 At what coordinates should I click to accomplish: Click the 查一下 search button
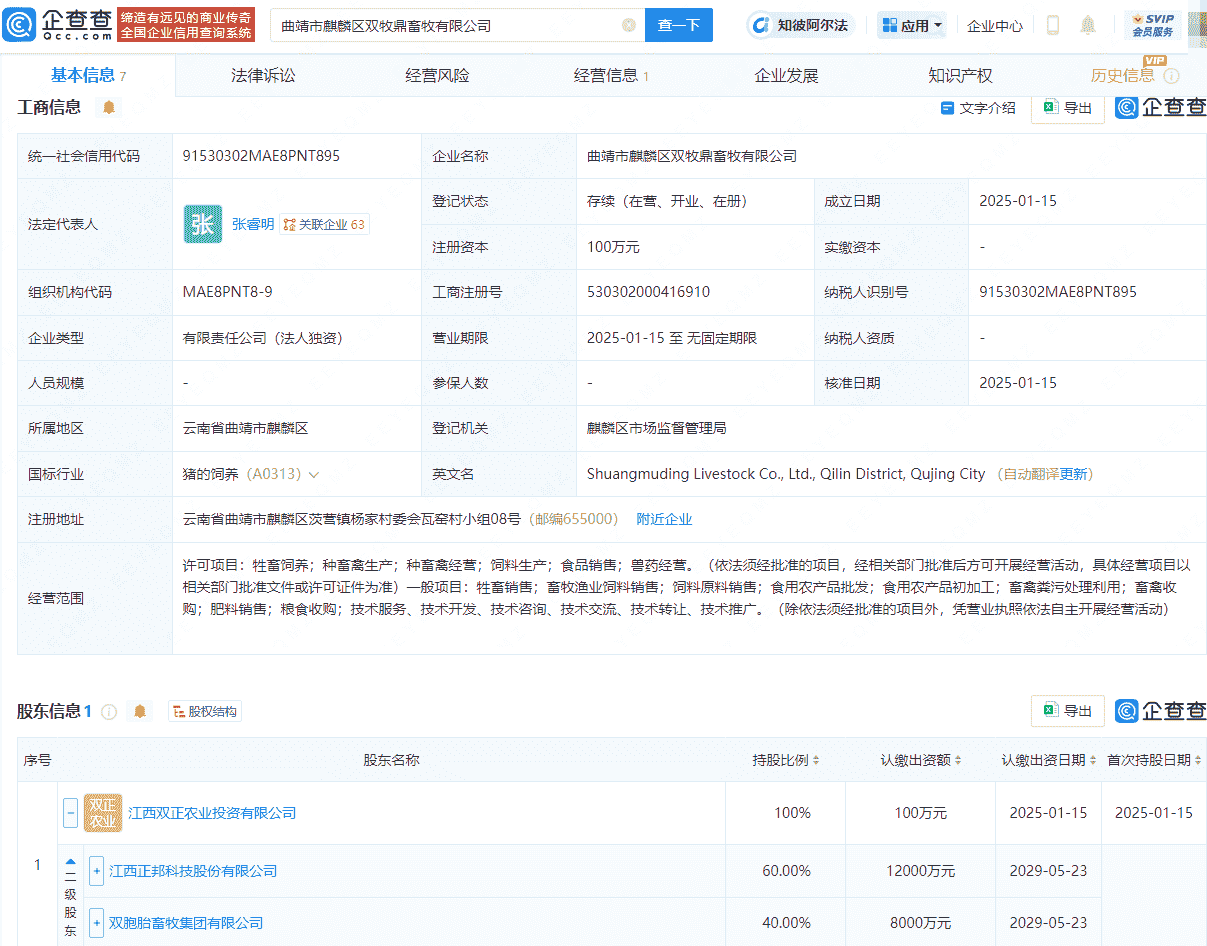tap(679, 25)
